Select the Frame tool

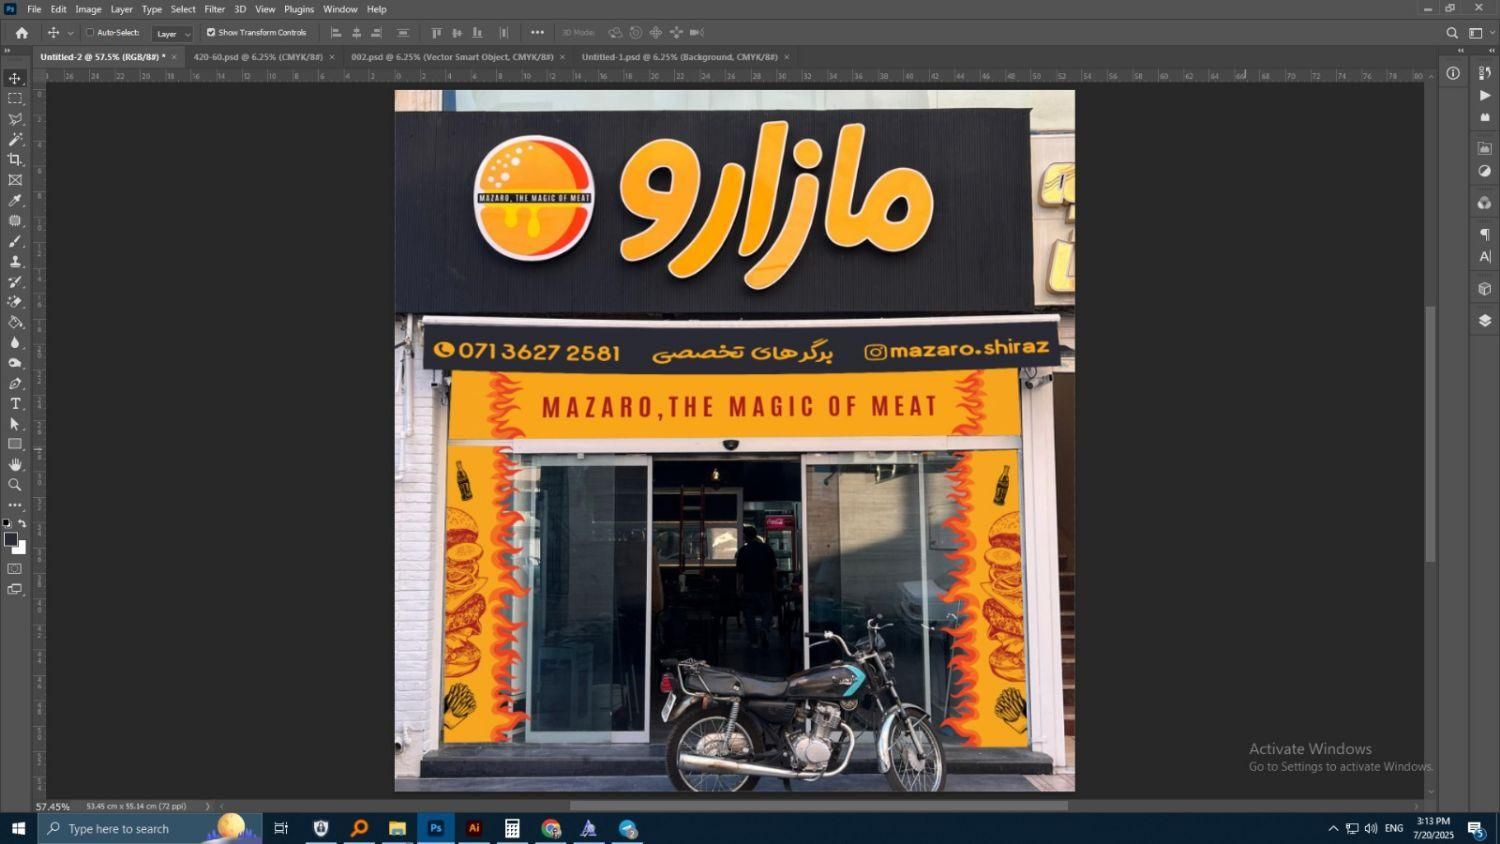coord(15,180)
